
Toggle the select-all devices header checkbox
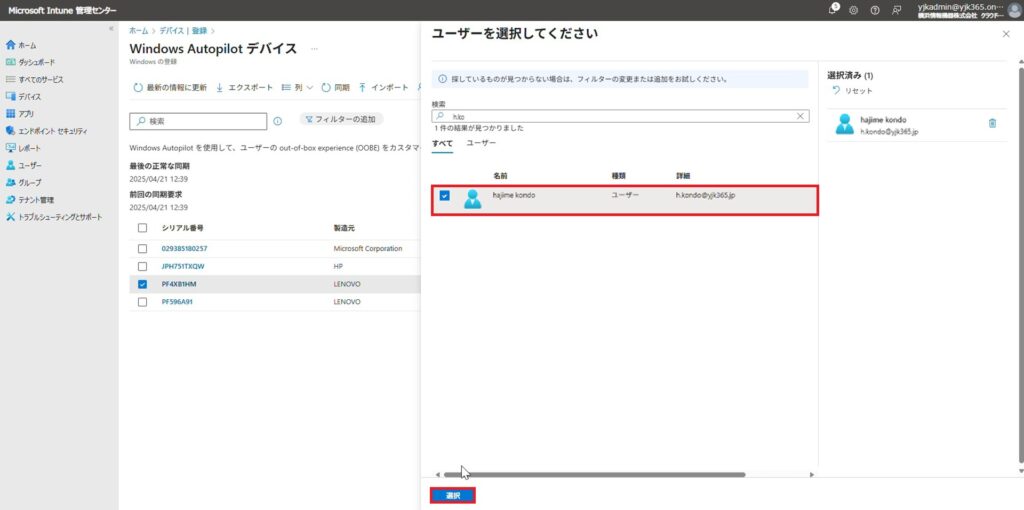pyautogui.click(x=142, y=228)
